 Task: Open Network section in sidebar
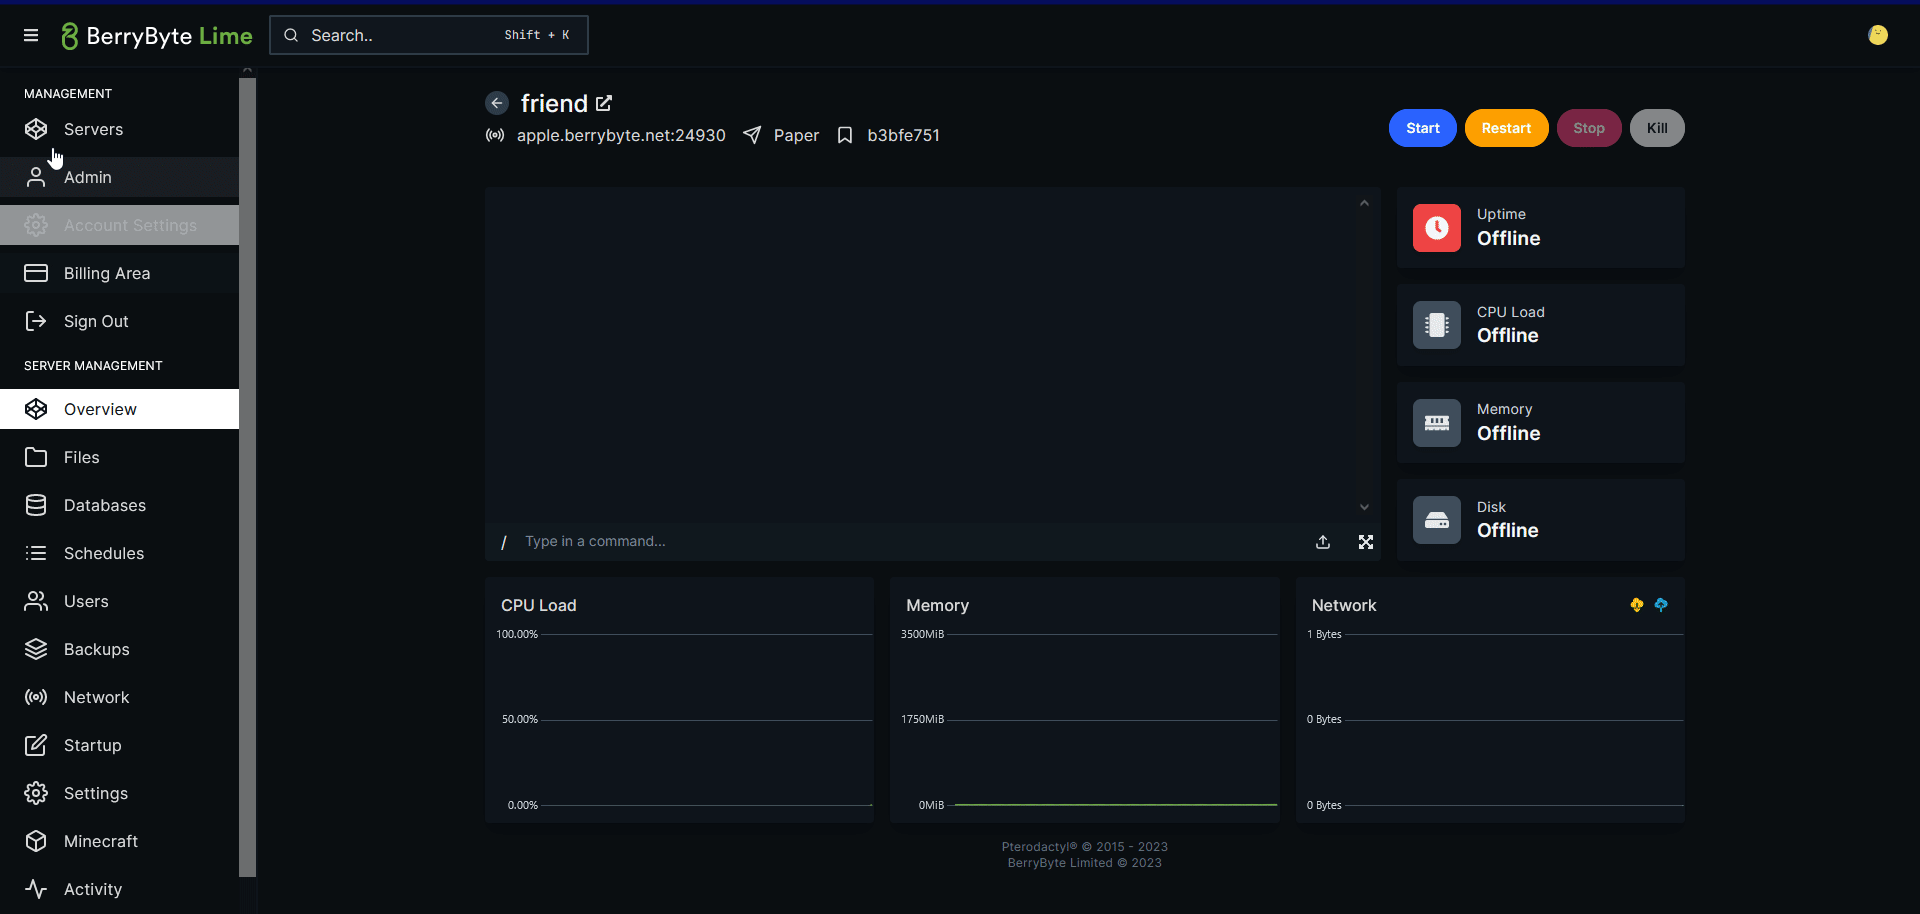pyautogui.click(x=120, y=697)
